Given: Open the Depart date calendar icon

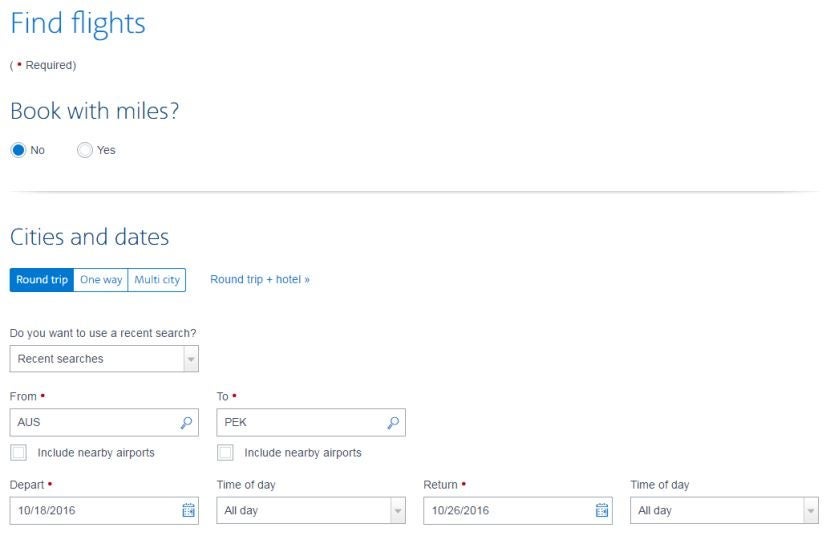Looking at the screenshot, I should point(188,511).
